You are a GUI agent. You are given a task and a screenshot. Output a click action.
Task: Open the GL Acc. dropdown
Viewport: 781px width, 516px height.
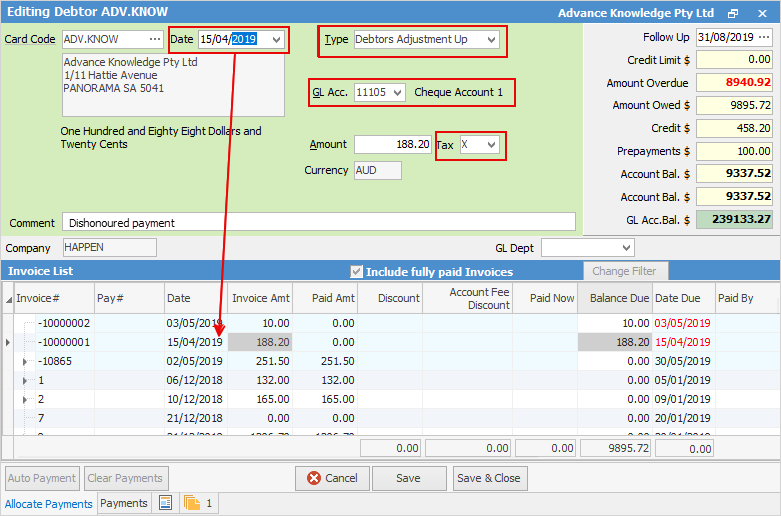397,93
